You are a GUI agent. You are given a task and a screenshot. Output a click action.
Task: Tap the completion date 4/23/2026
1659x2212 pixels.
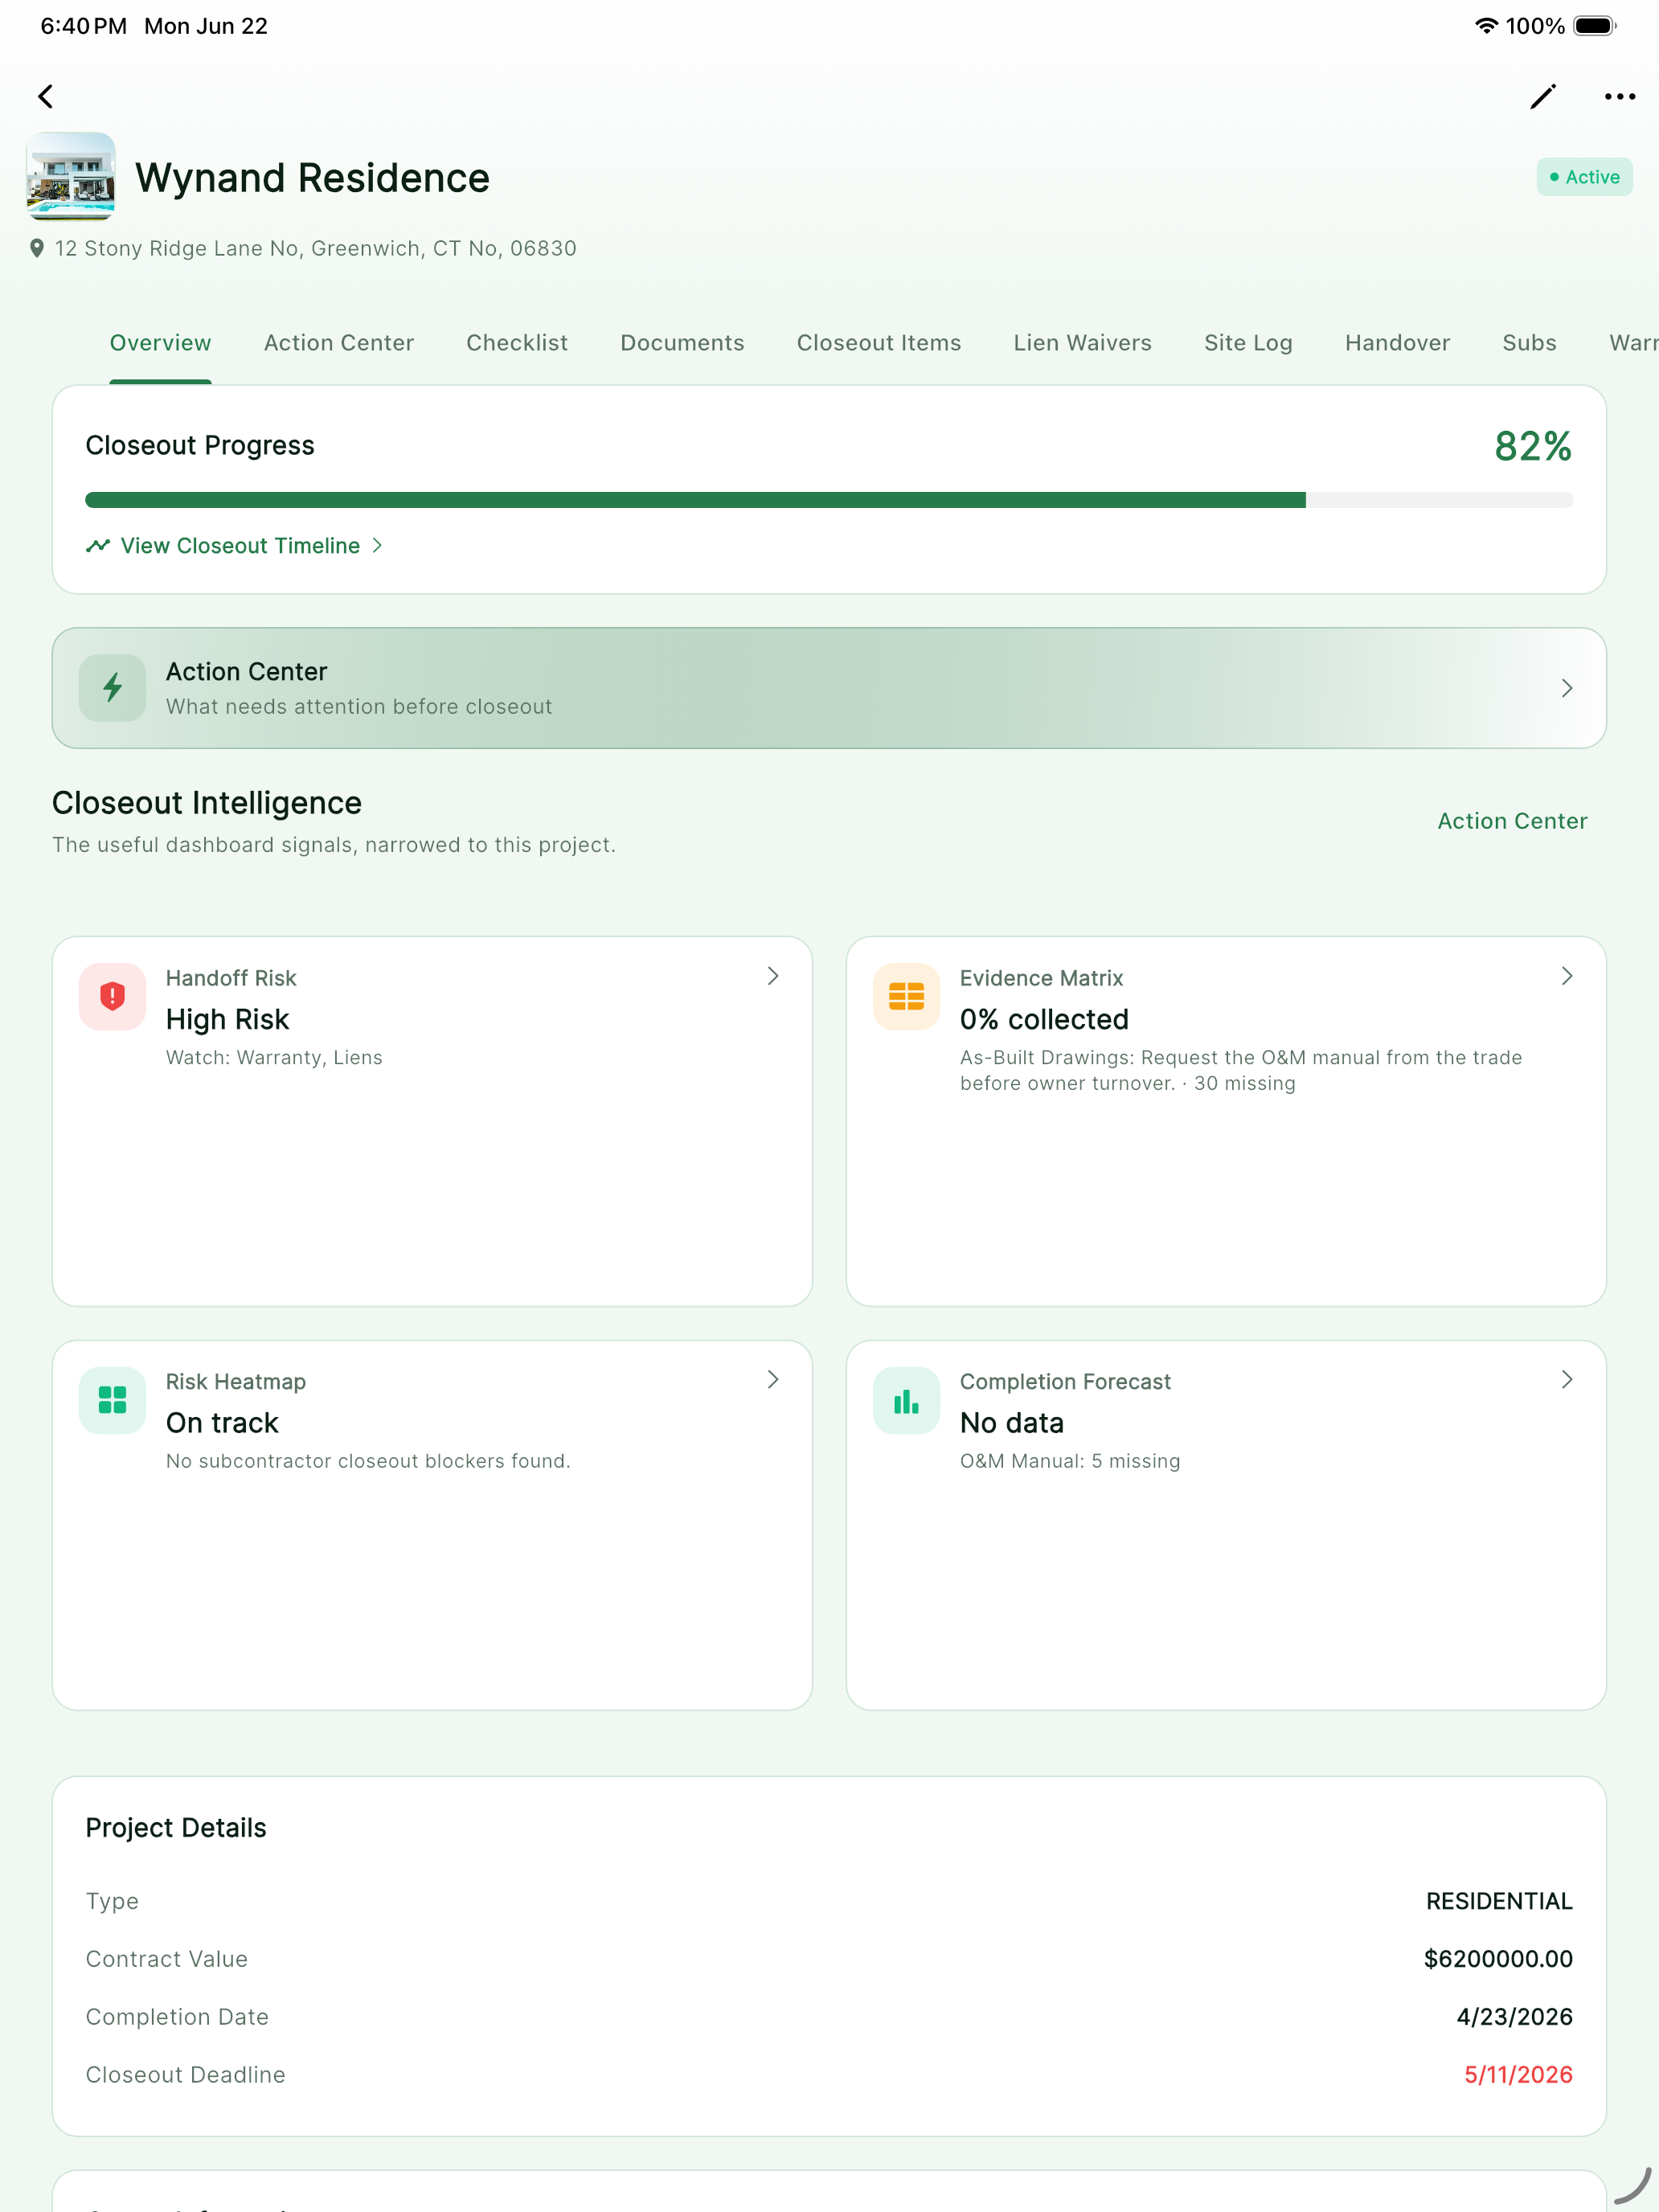tap(1514, 2017)
